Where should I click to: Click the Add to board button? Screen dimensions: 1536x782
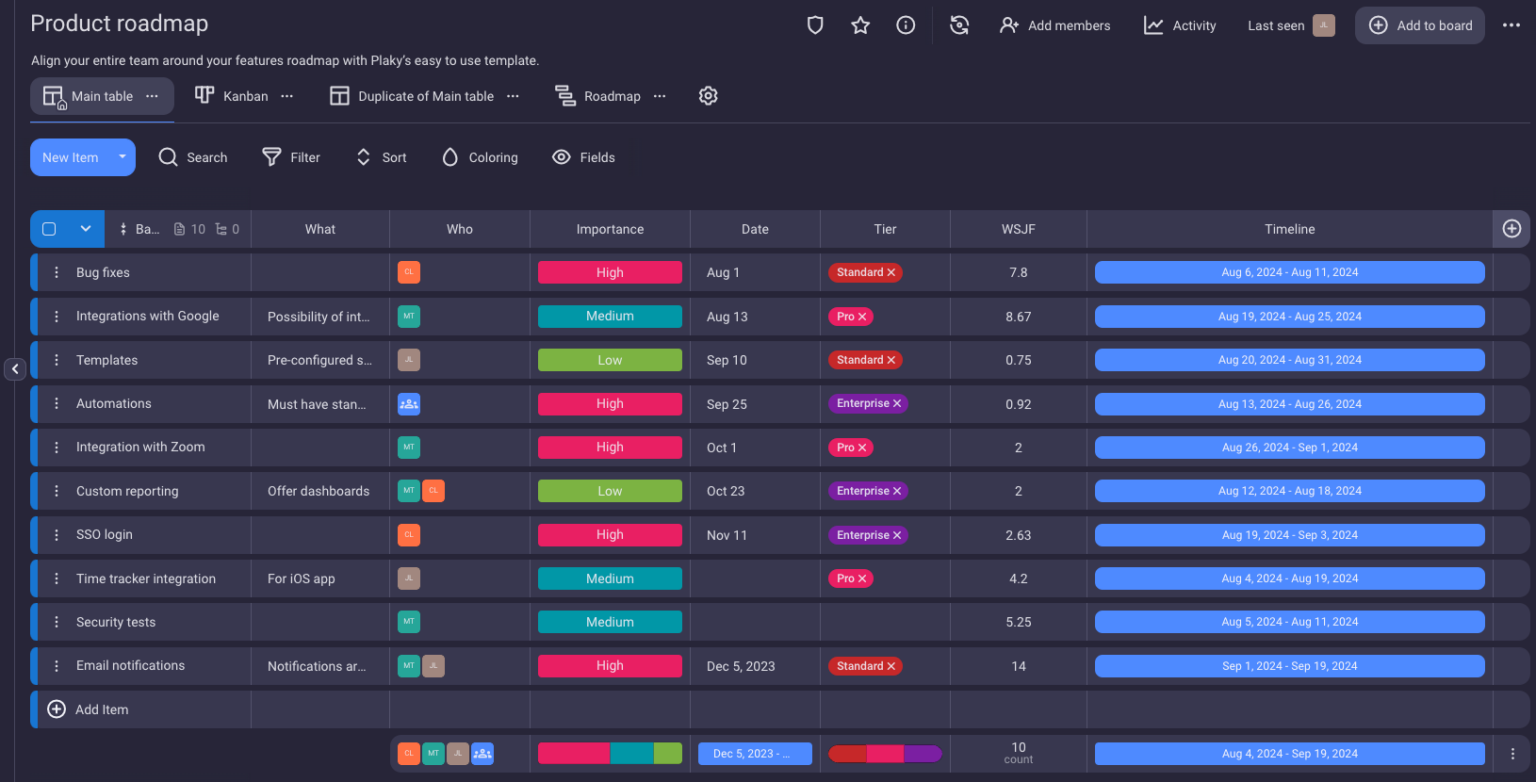click(1419, 25)
